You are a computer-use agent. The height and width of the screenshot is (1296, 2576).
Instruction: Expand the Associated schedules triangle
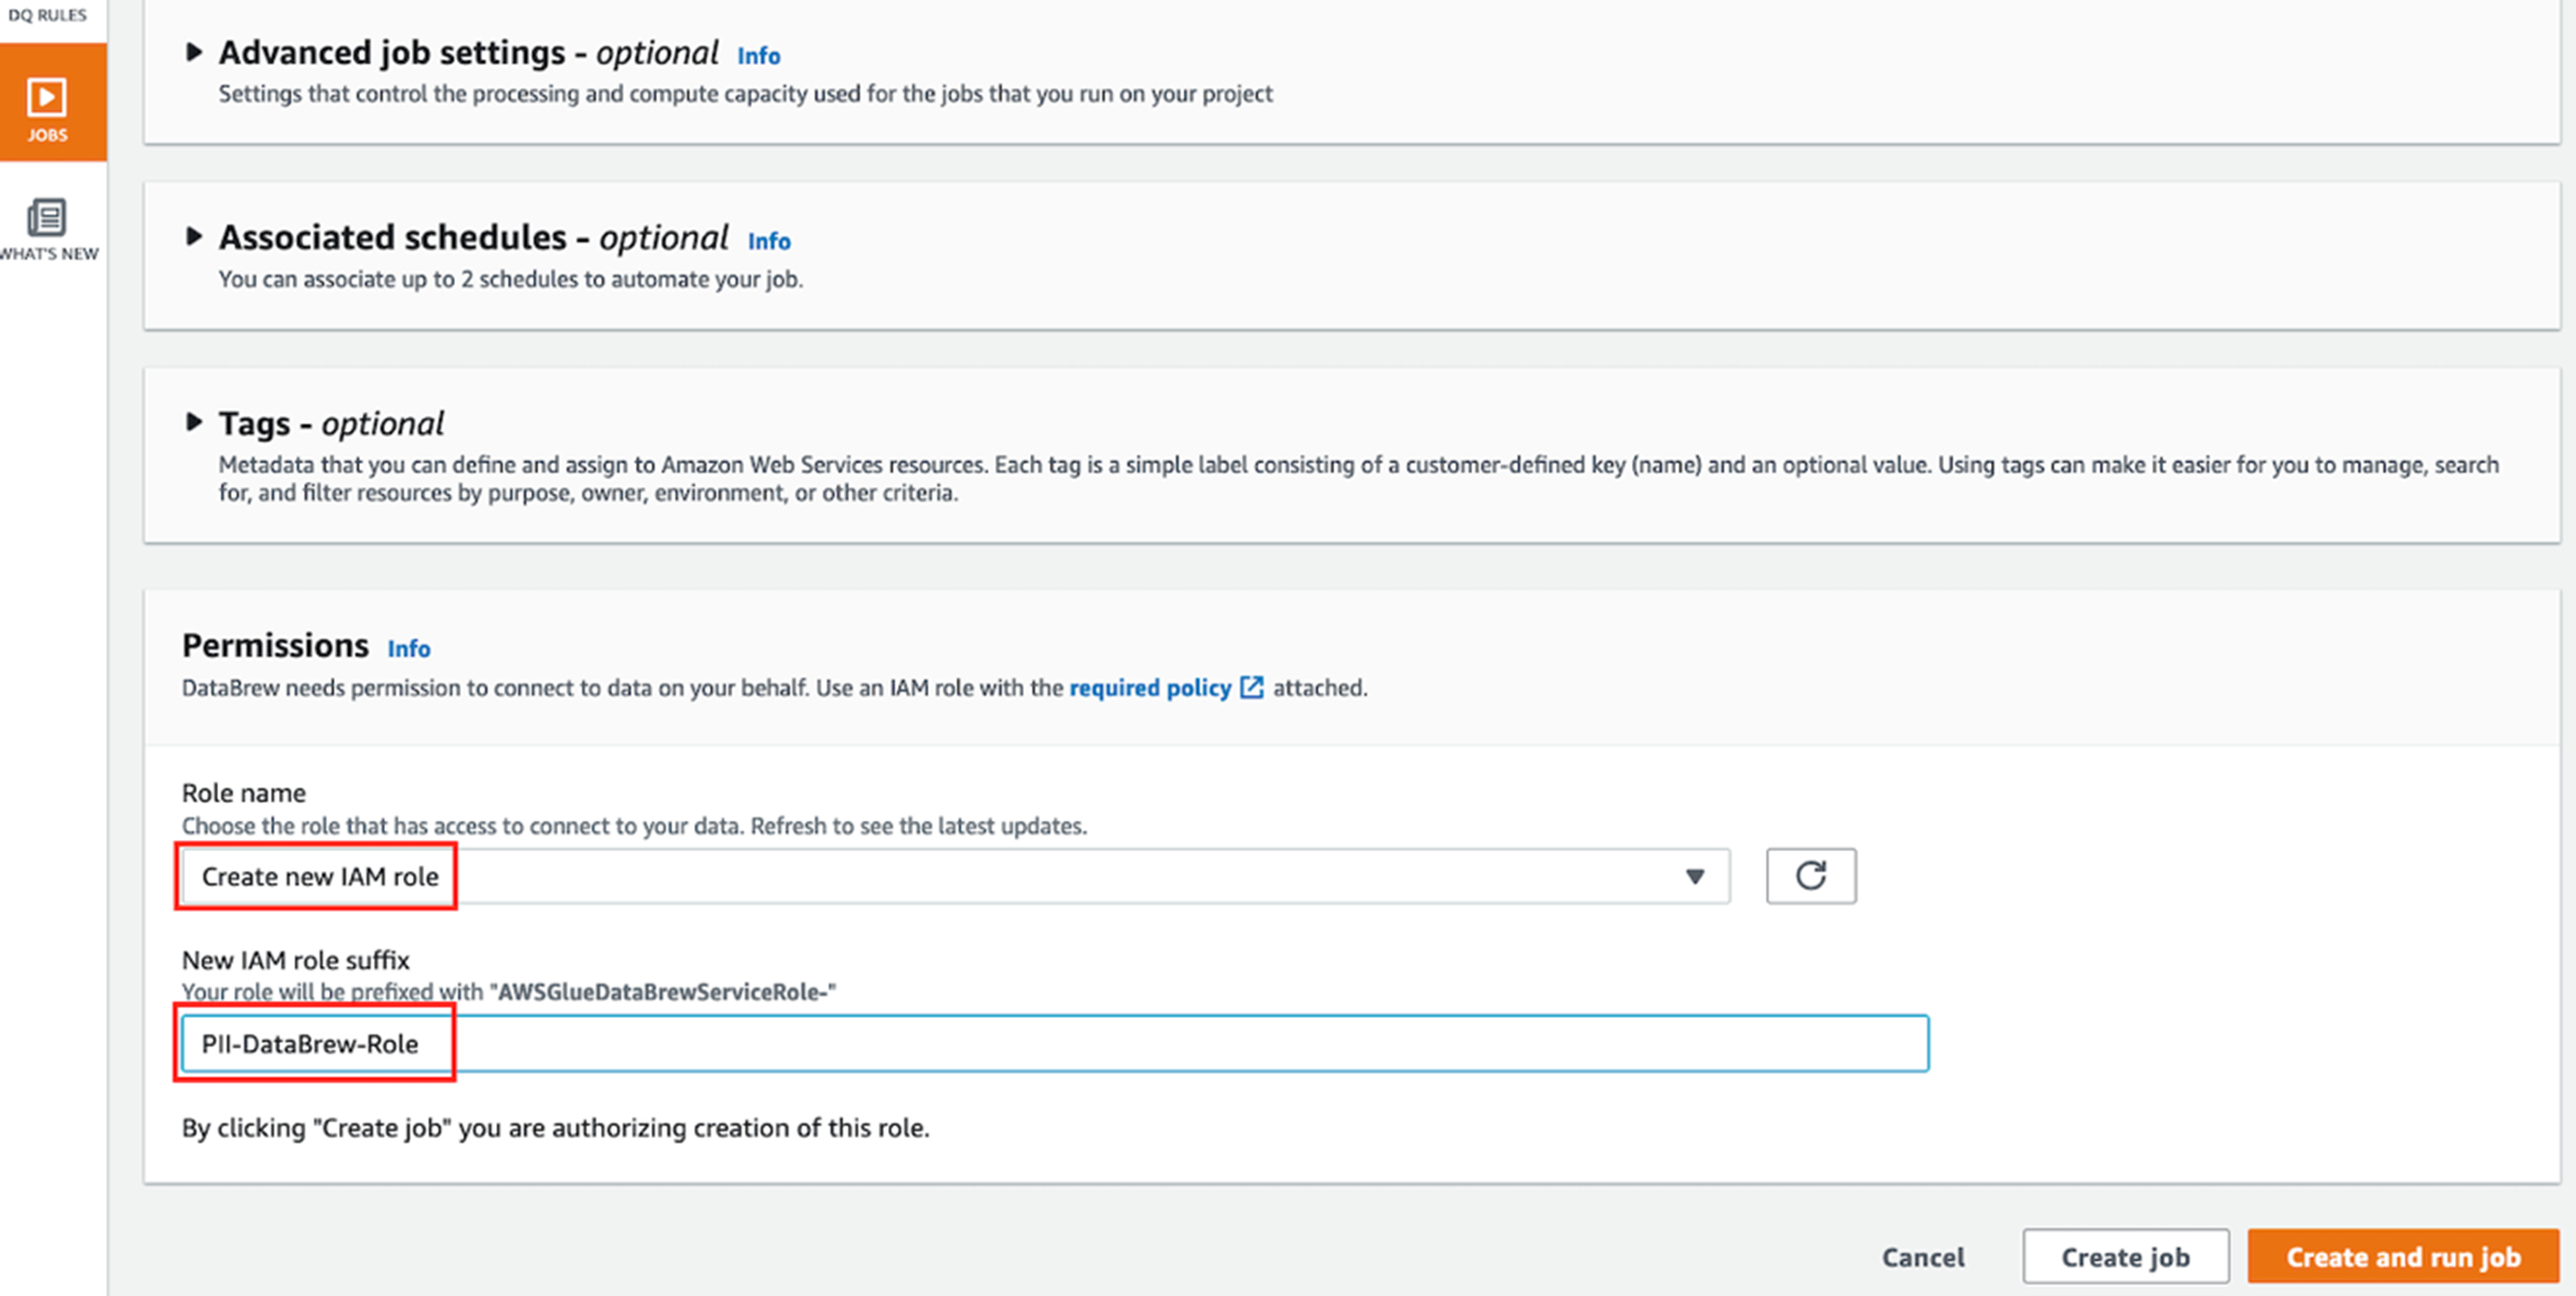coord(194,237)
